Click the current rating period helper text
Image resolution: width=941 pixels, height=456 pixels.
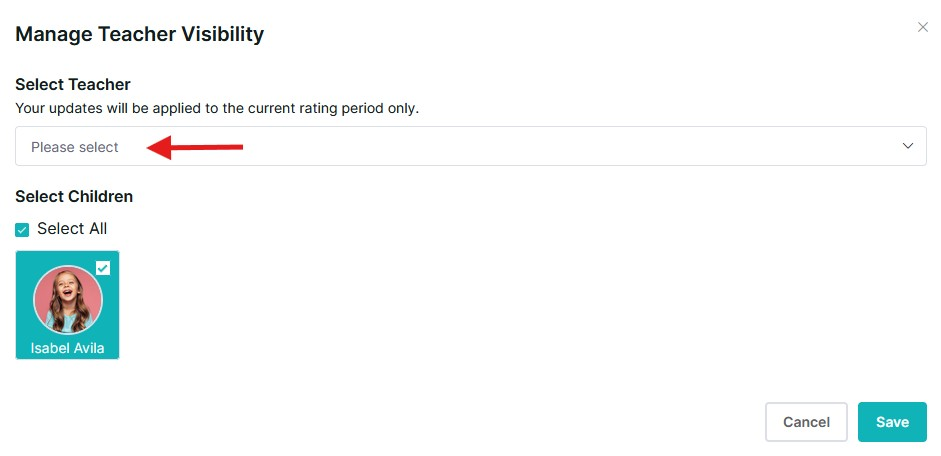point(217,108)
